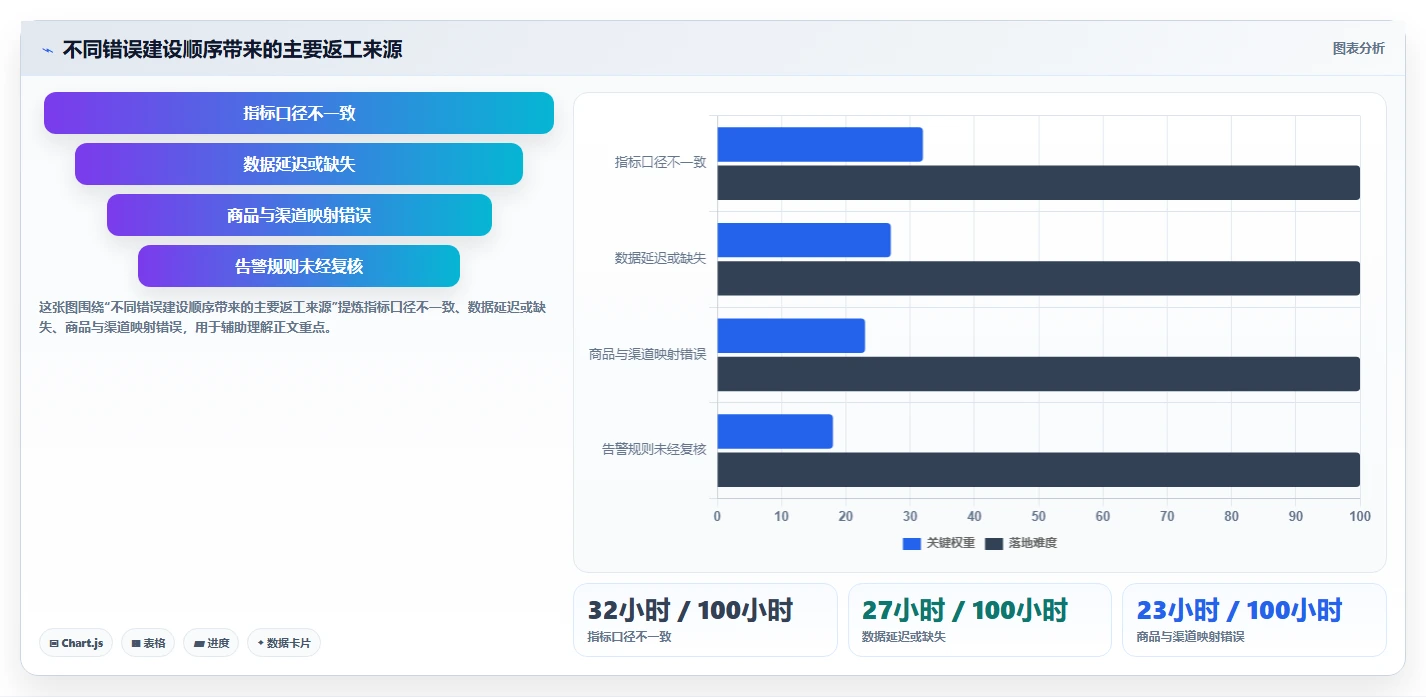Click the blue bar for 数据延迟或缺失

click(x=804, y=240)
